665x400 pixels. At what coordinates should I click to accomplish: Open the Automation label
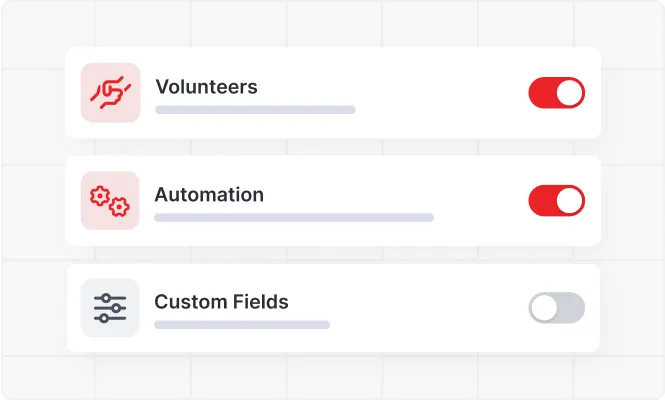(209, 195)
